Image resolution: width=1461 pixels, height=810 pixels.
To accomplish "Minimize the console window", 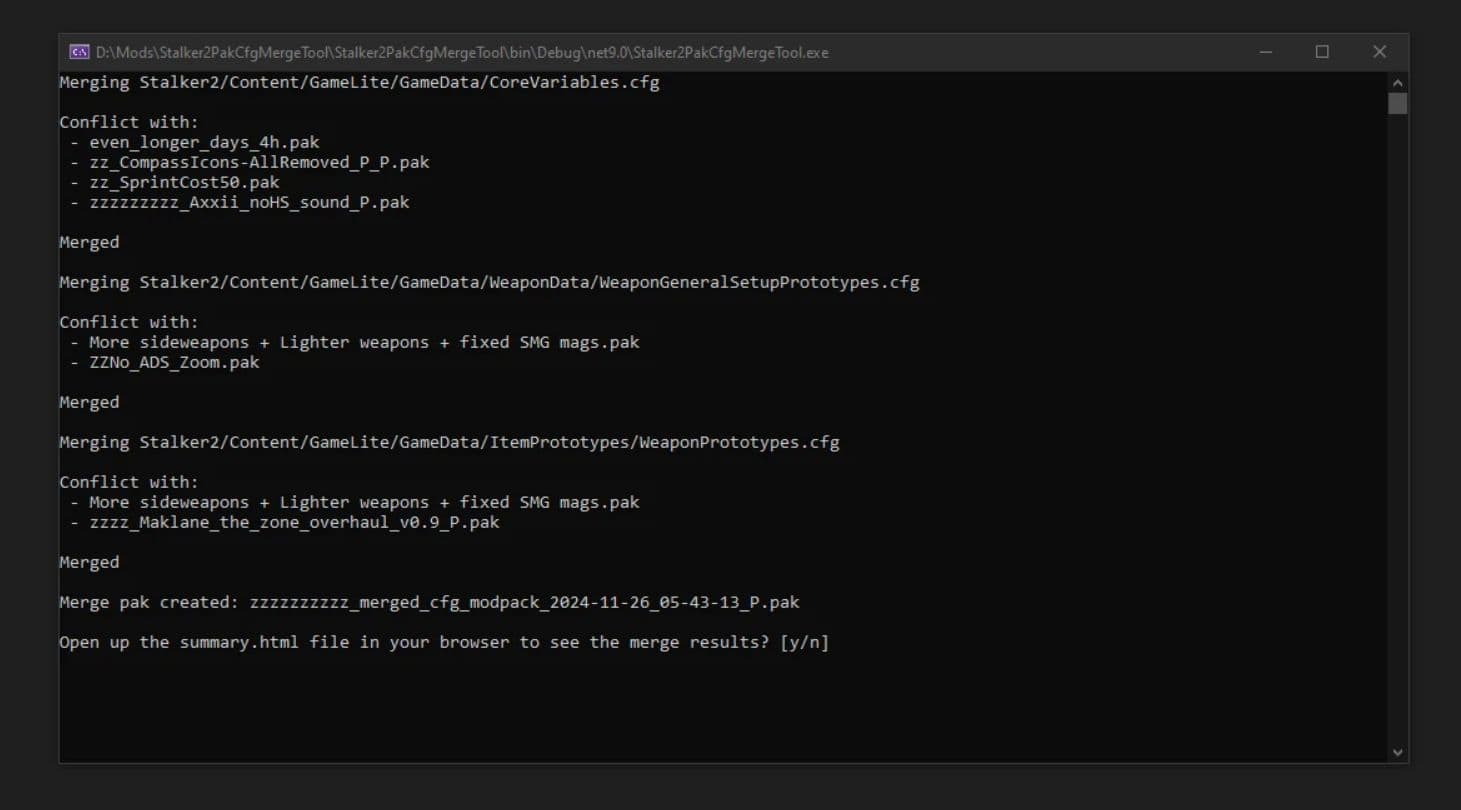I will pyautogui.click(x=1264, y=51).
